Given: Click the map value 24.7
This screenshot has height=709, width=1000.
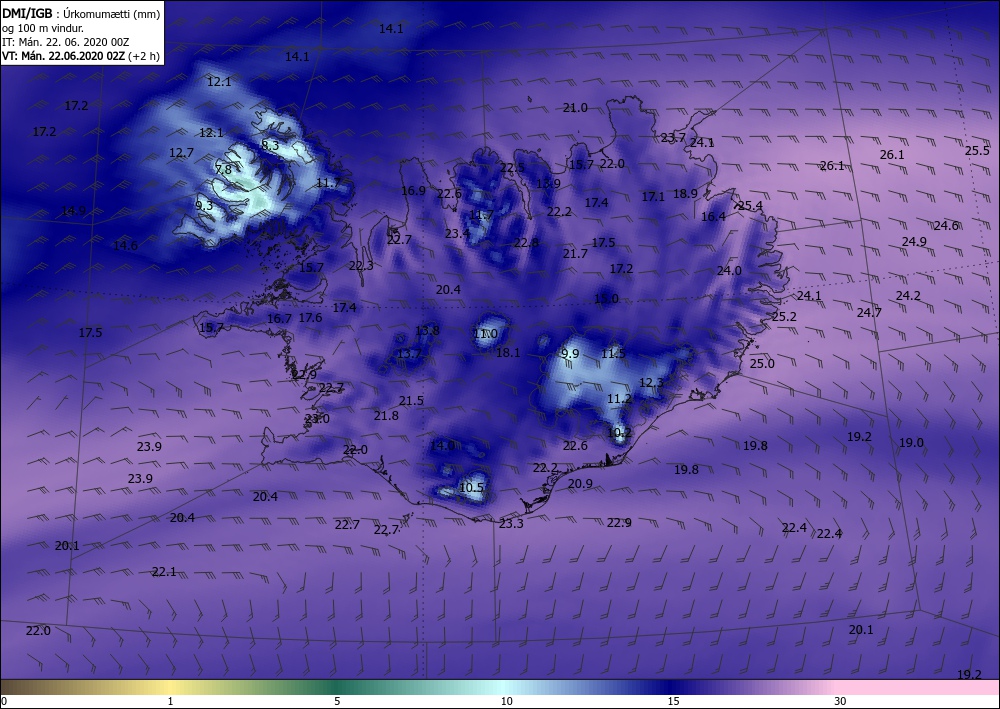Looking at the screenshot, I should point(869,312).
